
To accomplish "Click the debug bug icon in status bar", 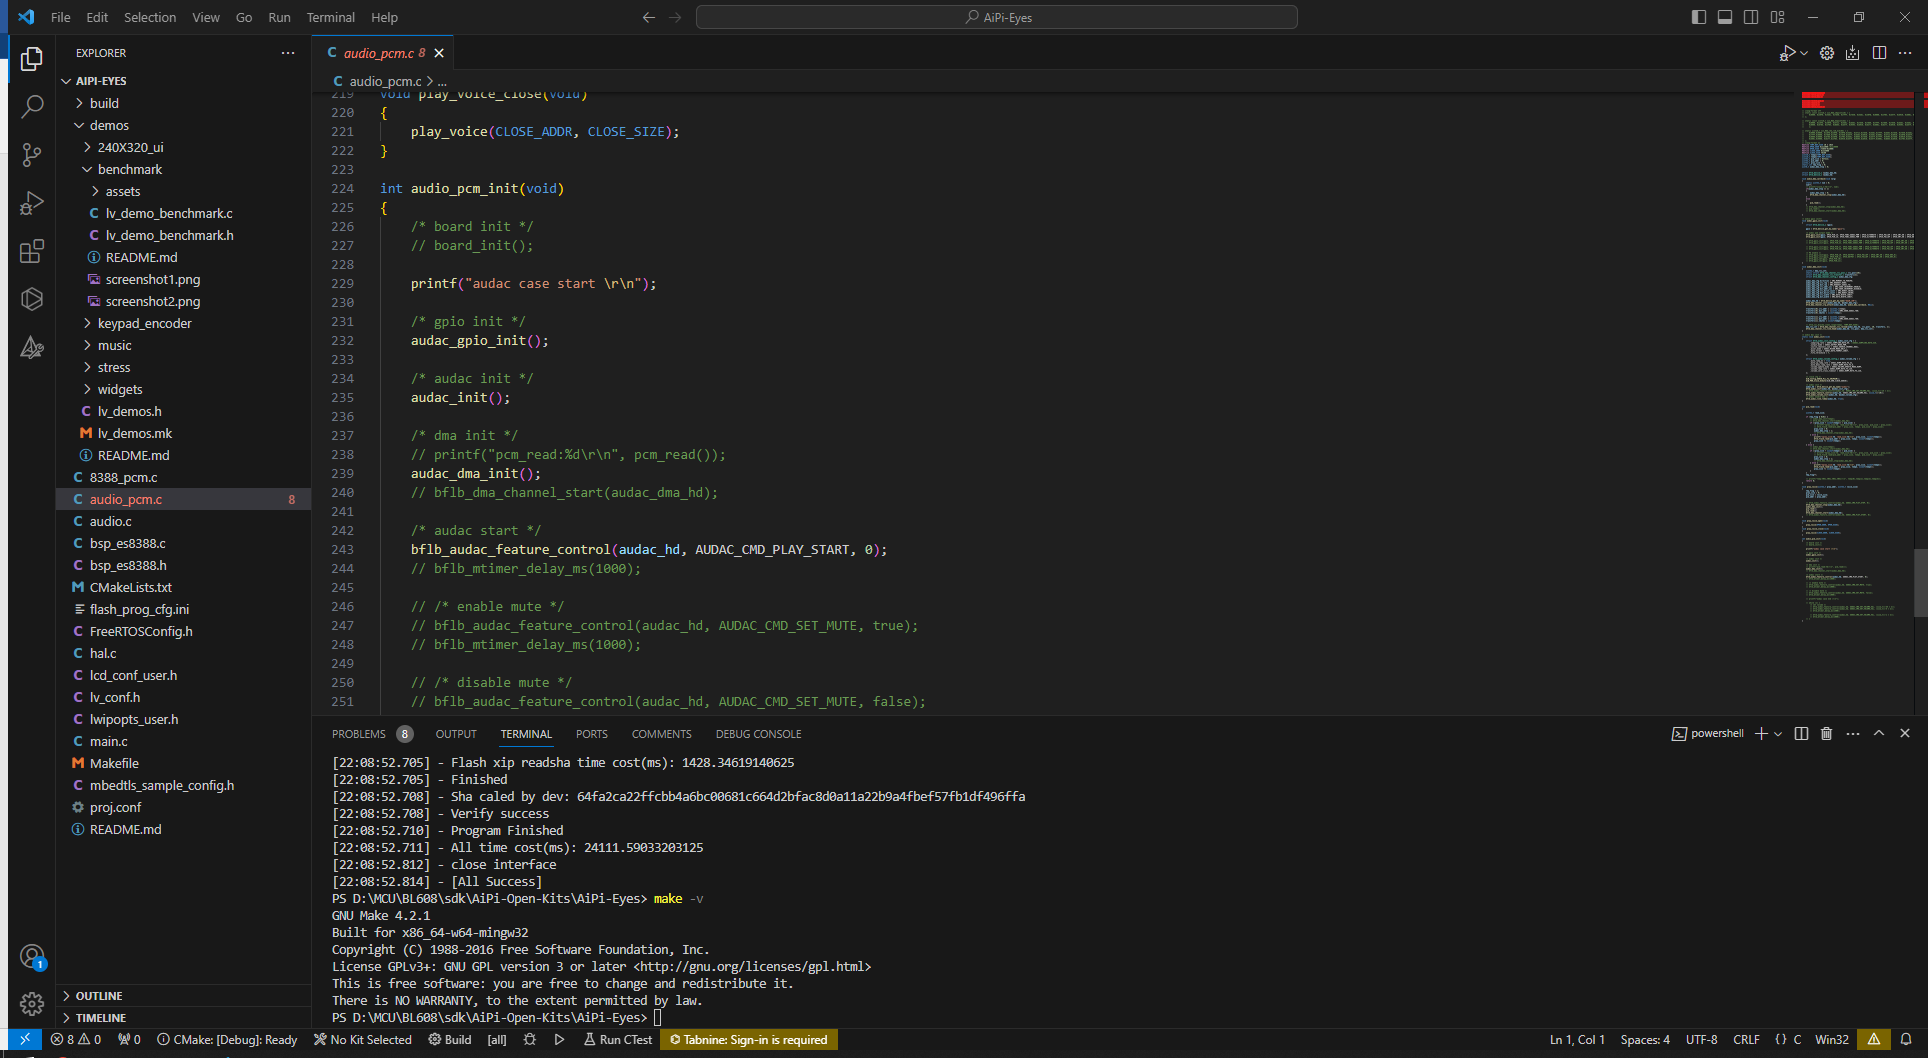I will pos(530,1040).
